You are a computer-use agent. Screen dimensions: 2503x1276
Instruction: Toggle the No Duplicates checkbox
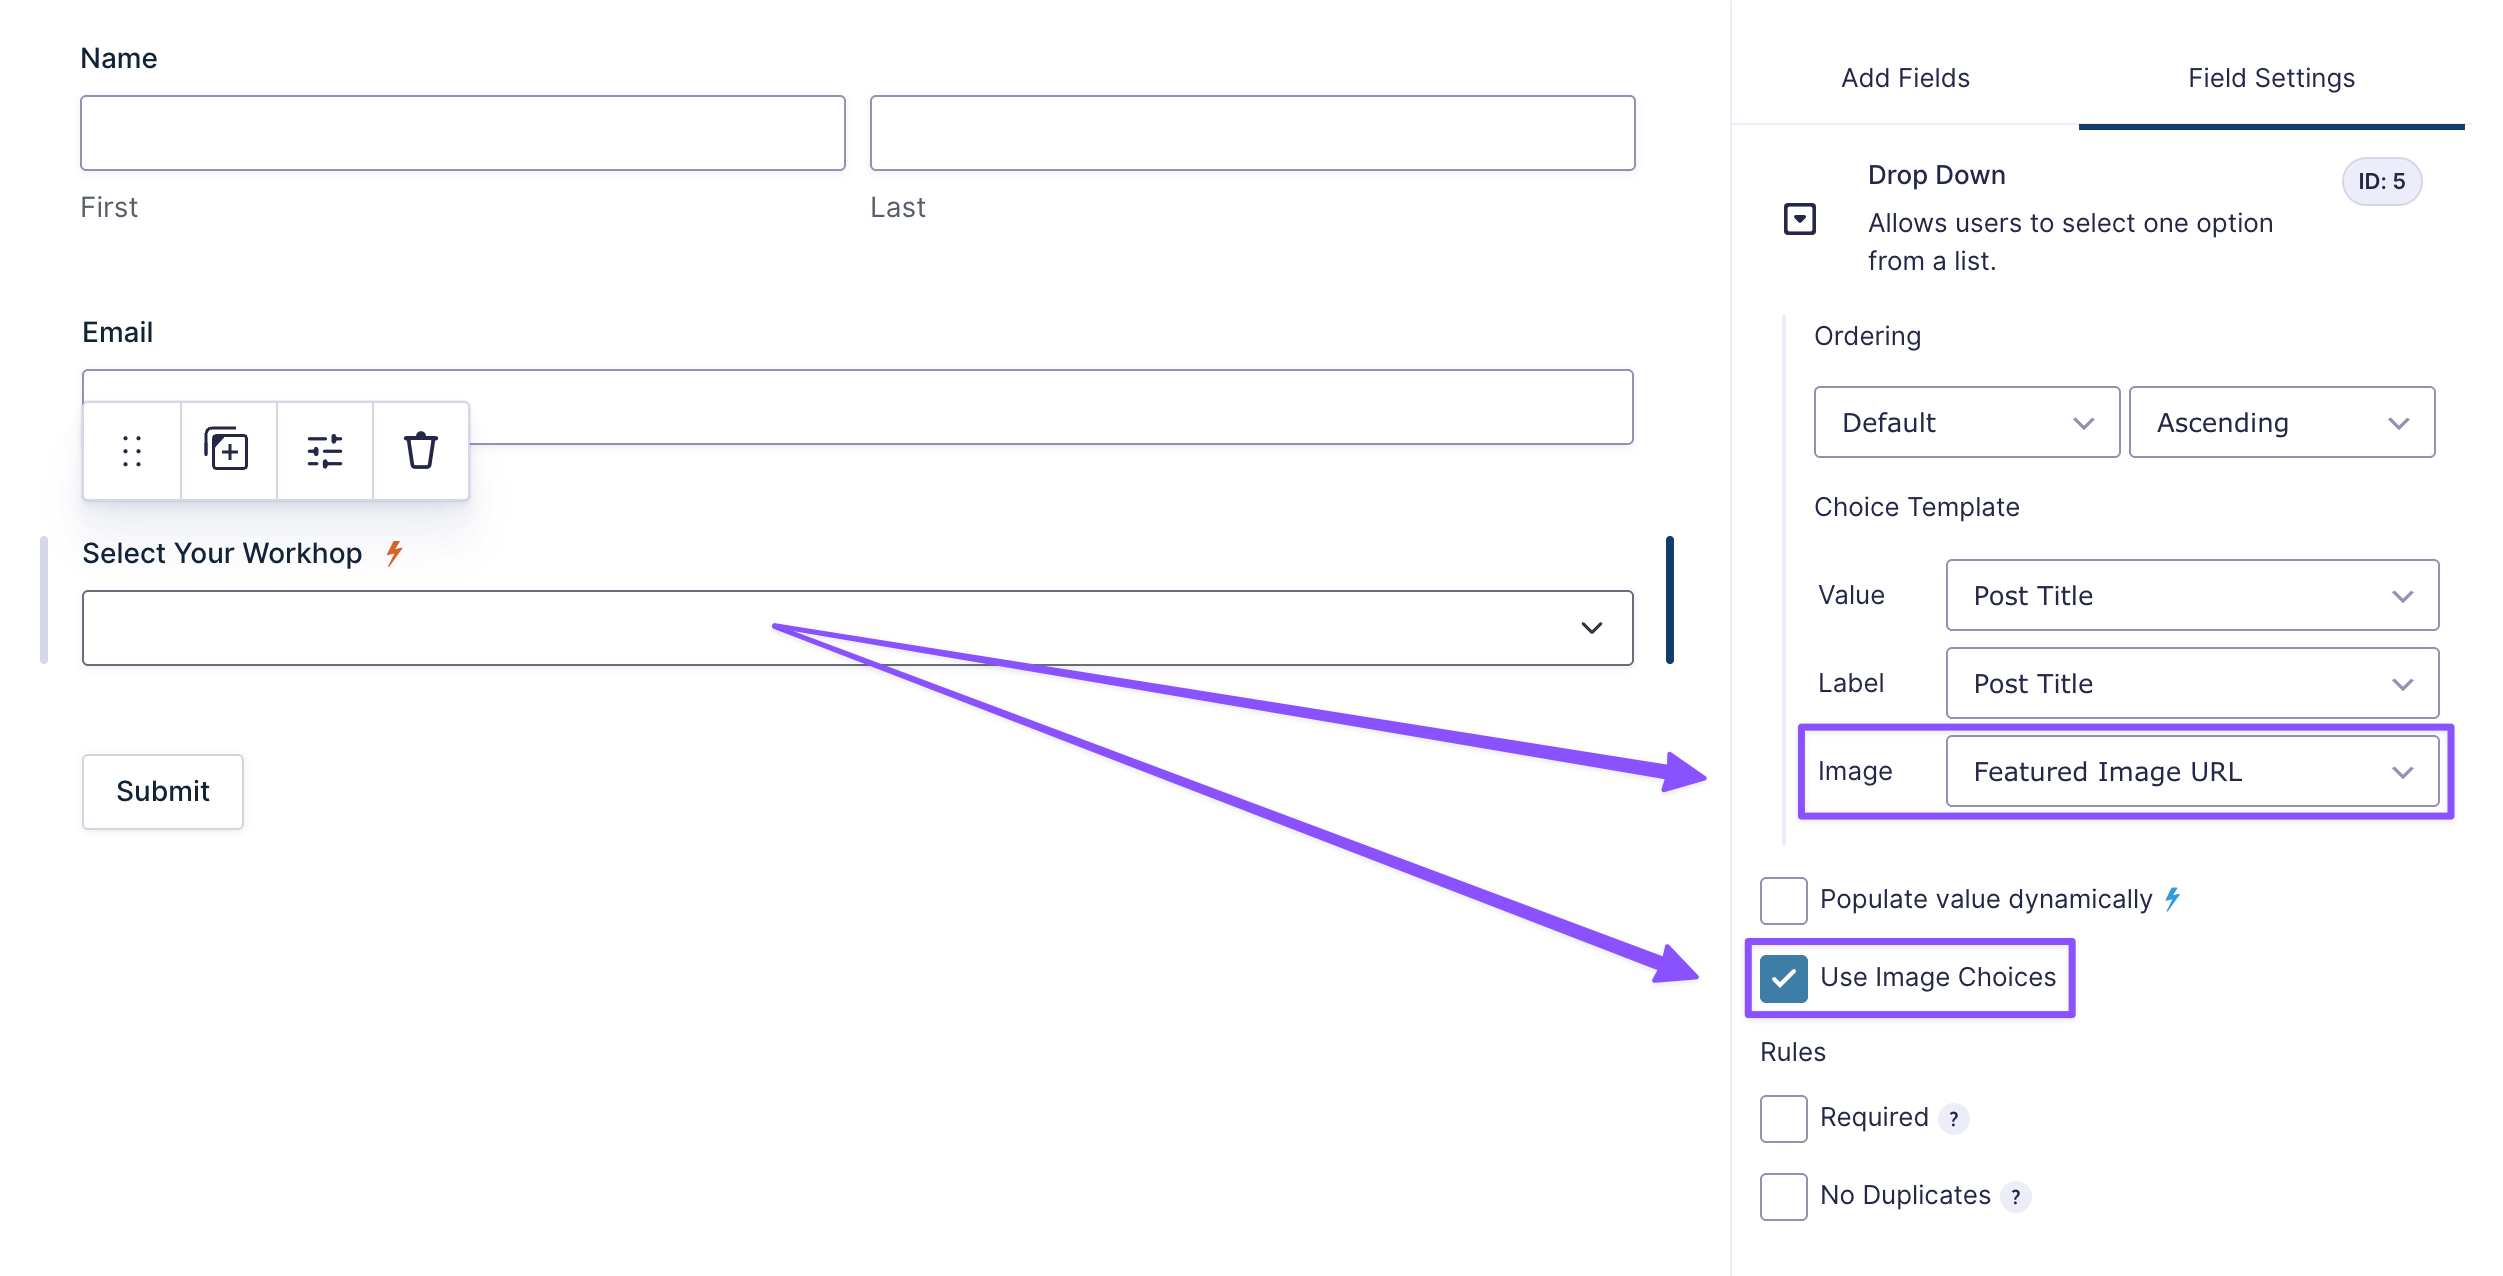[1783, 1196]
